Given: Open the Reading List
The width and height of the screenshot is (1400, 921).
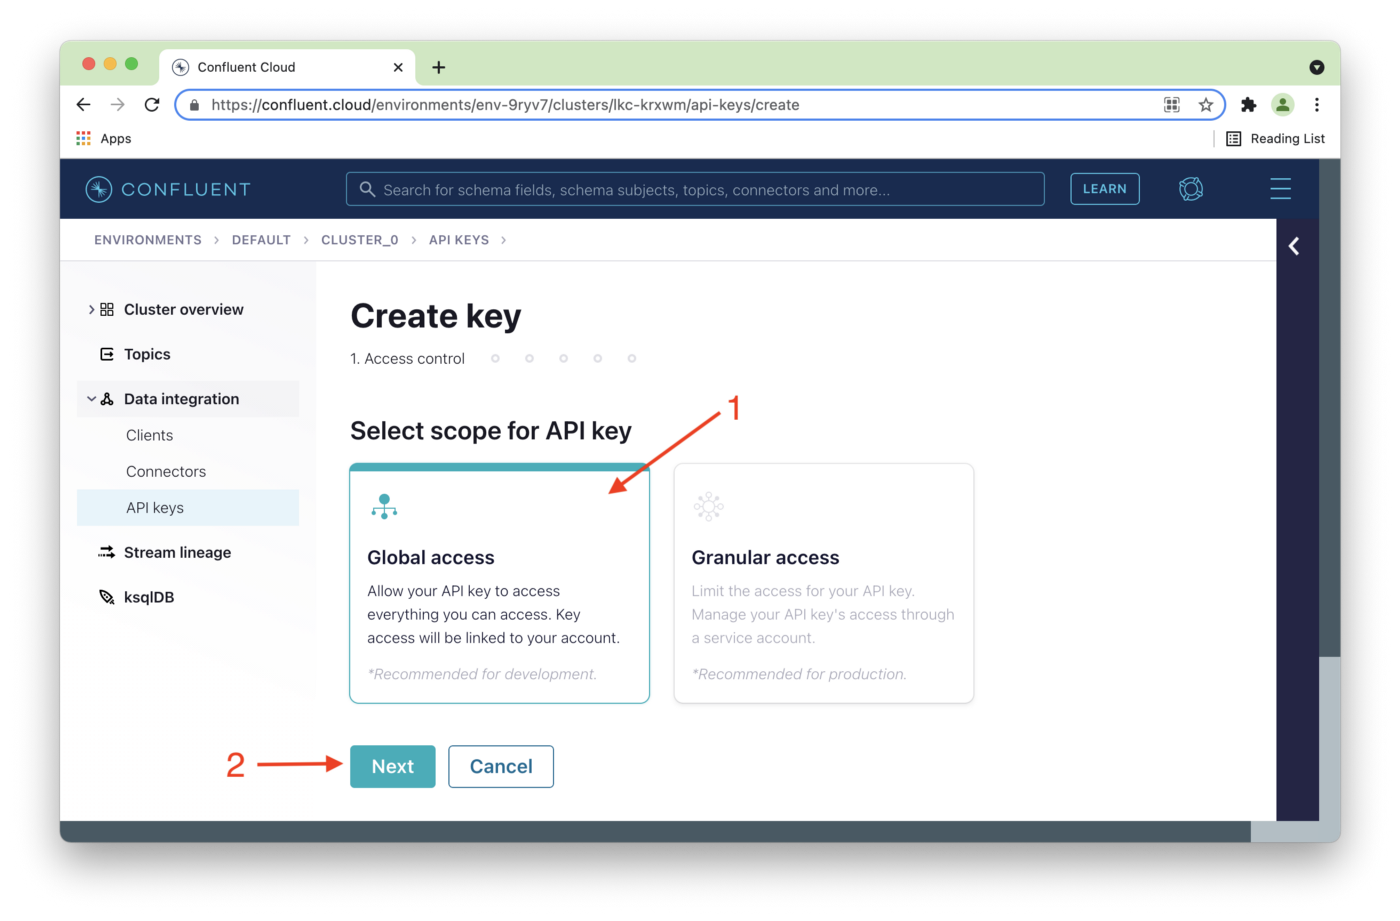Looking at the screenshot, I should pyautogui.click(x=1275, y=138).
